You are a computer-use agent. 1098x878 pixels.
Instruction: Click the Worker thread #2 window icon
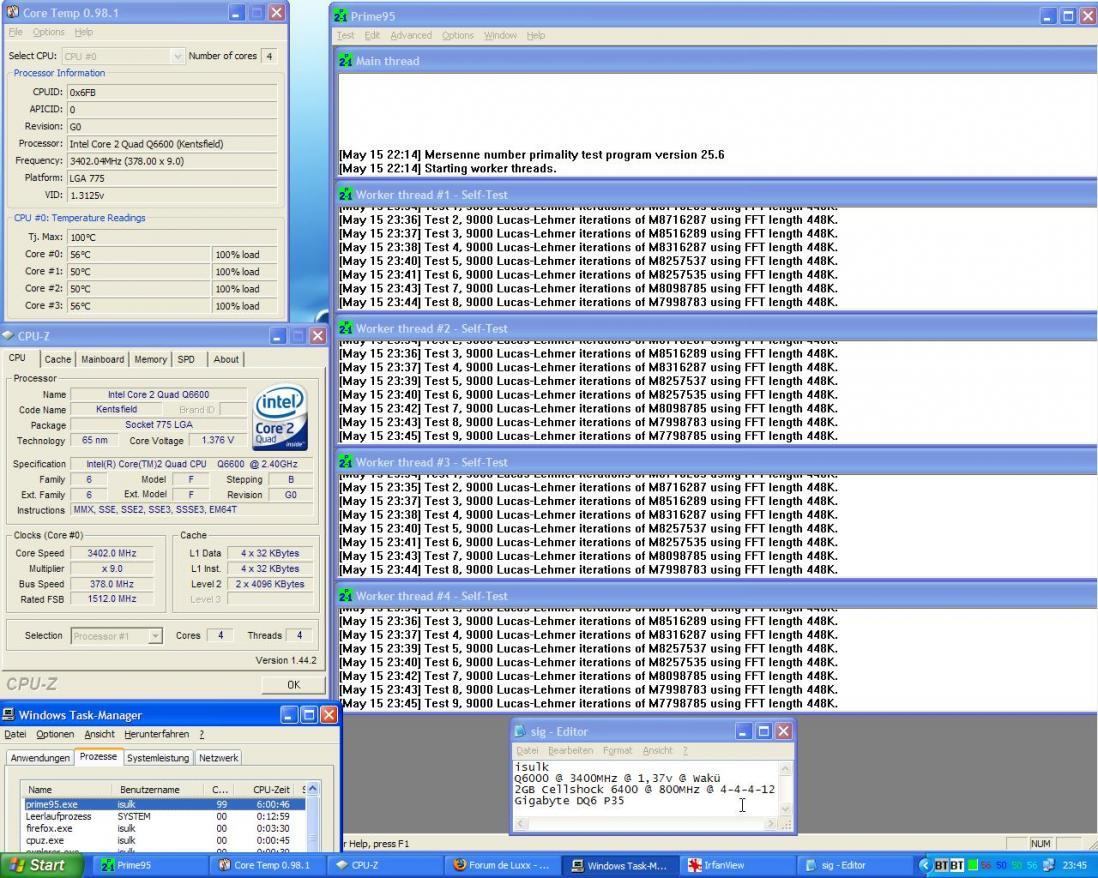click(345, 328)
